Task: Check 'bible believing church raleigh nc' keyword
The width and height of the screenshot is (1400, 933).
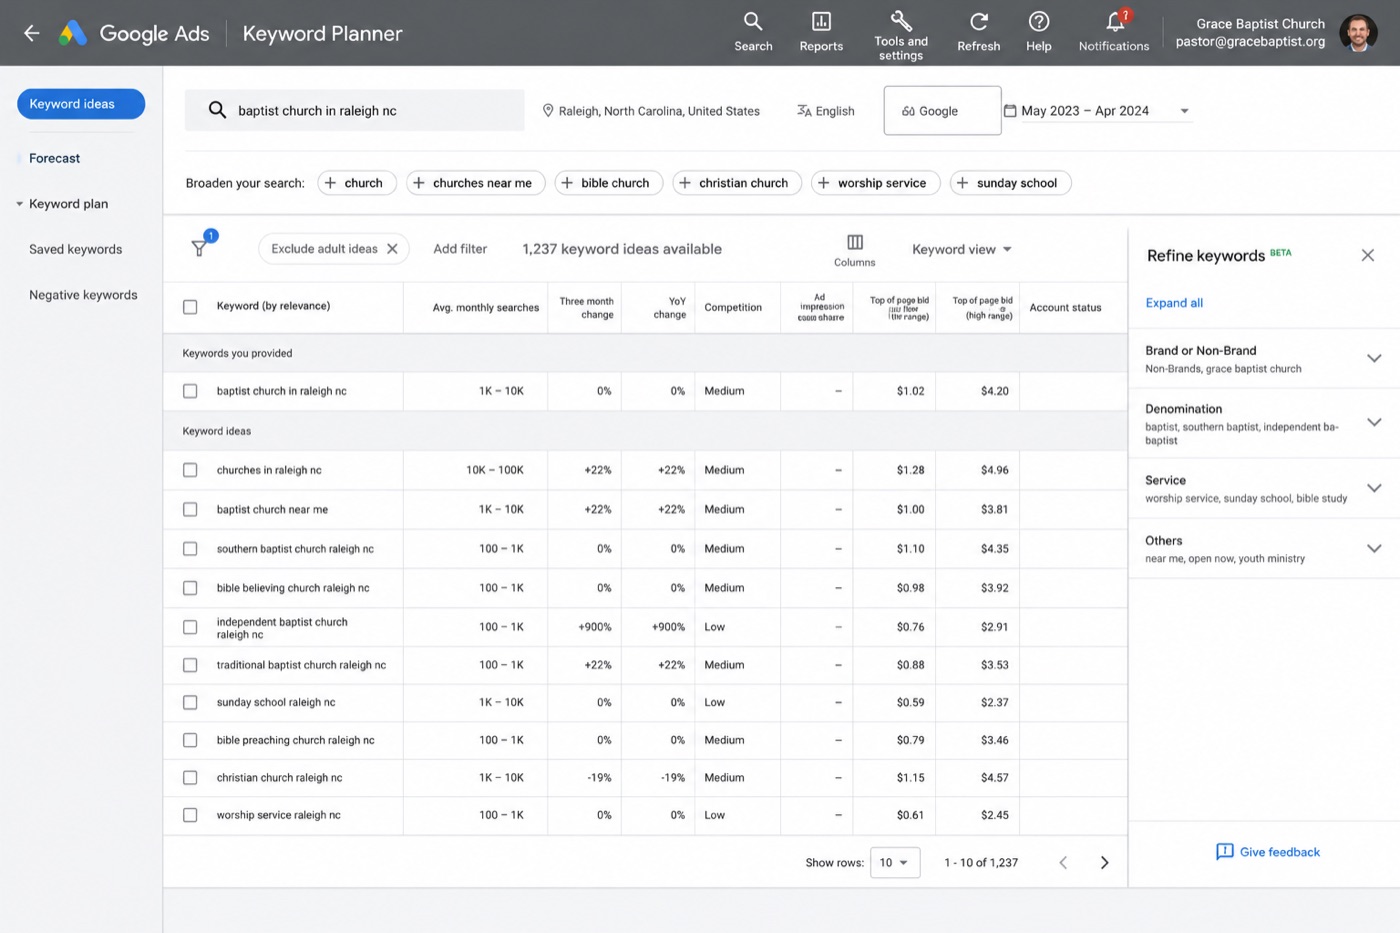Action: 190,588
